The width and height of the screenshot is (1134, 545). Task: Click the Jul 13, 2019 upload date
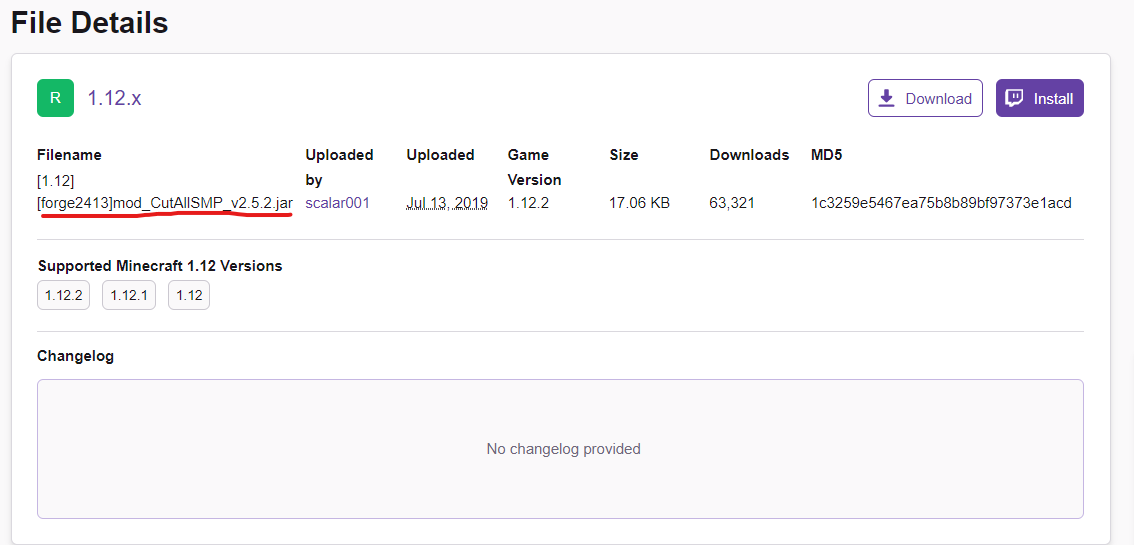pyautogui.click(x=447, y=203)
